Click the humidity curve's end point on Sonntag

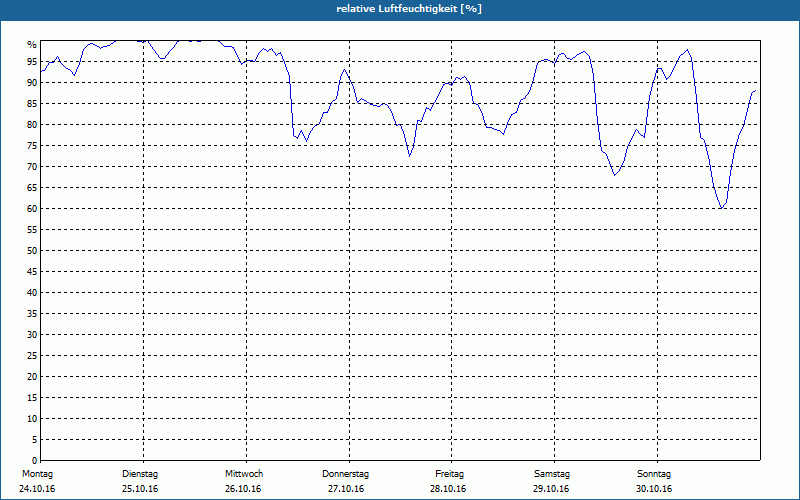click(755, 90)
